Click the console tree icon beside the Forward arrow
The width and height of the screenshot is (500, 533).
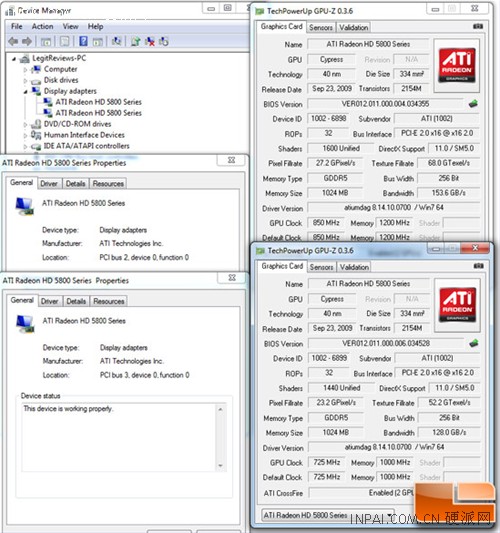[x=46, y=41]
